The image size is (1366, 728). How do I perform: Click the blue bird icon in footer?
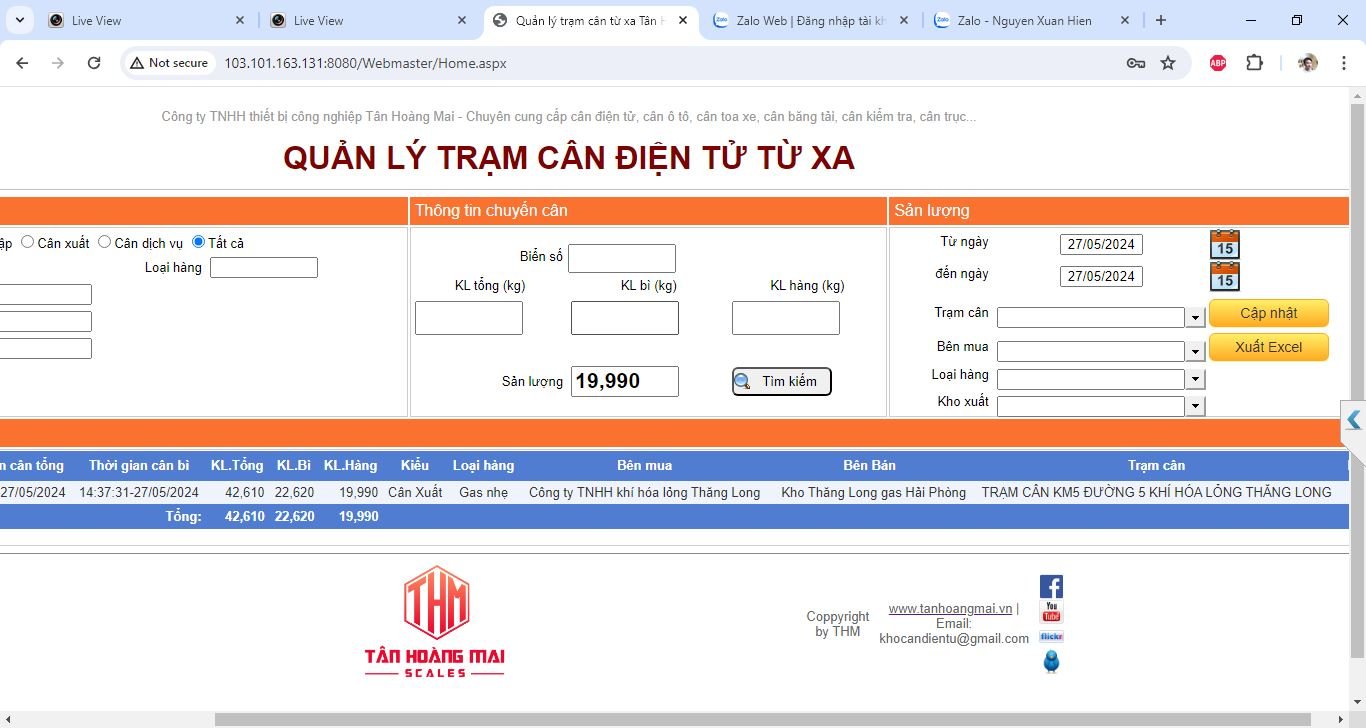click(1051, 661)
